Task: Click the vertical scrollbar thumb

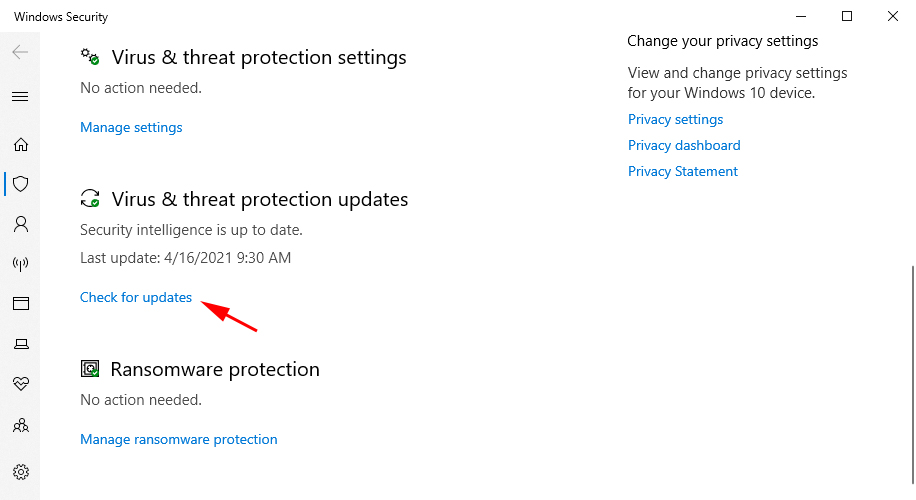Action: (x=912, y=375)
